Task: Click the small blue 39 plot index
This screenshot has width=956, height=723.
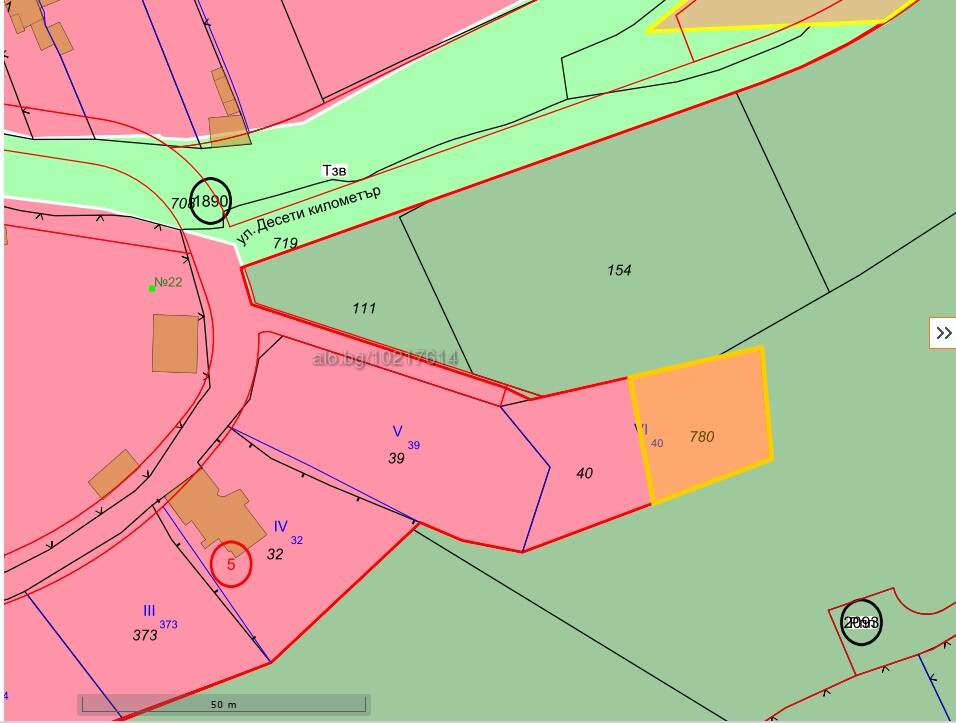Action: 414,446
